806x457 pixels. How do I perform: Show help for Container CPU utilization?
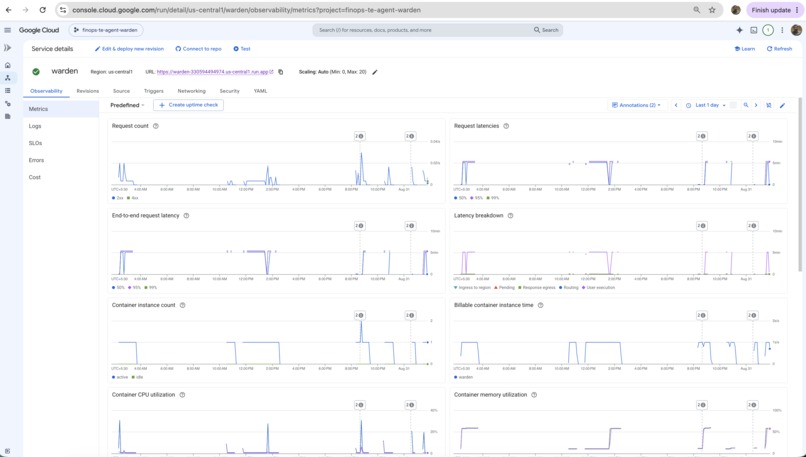[182, 395]
